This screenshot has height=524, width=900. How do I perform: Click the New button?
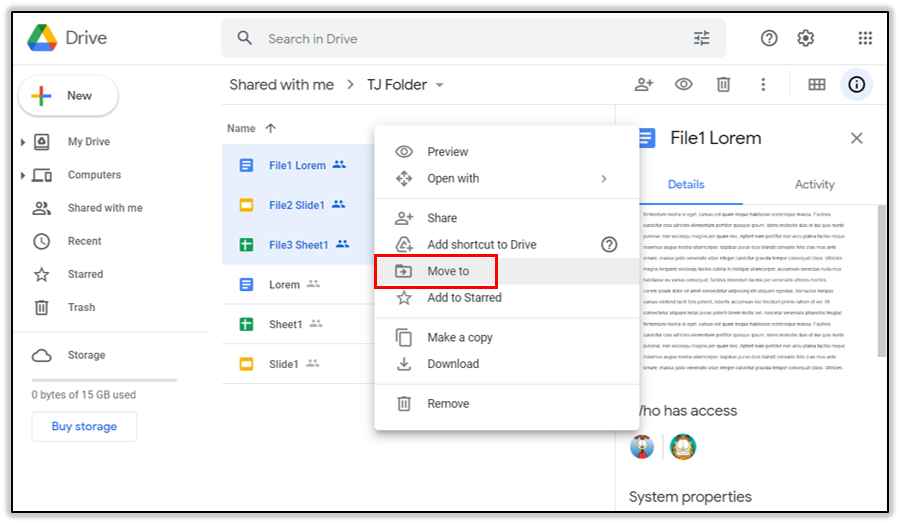point(68,96)
